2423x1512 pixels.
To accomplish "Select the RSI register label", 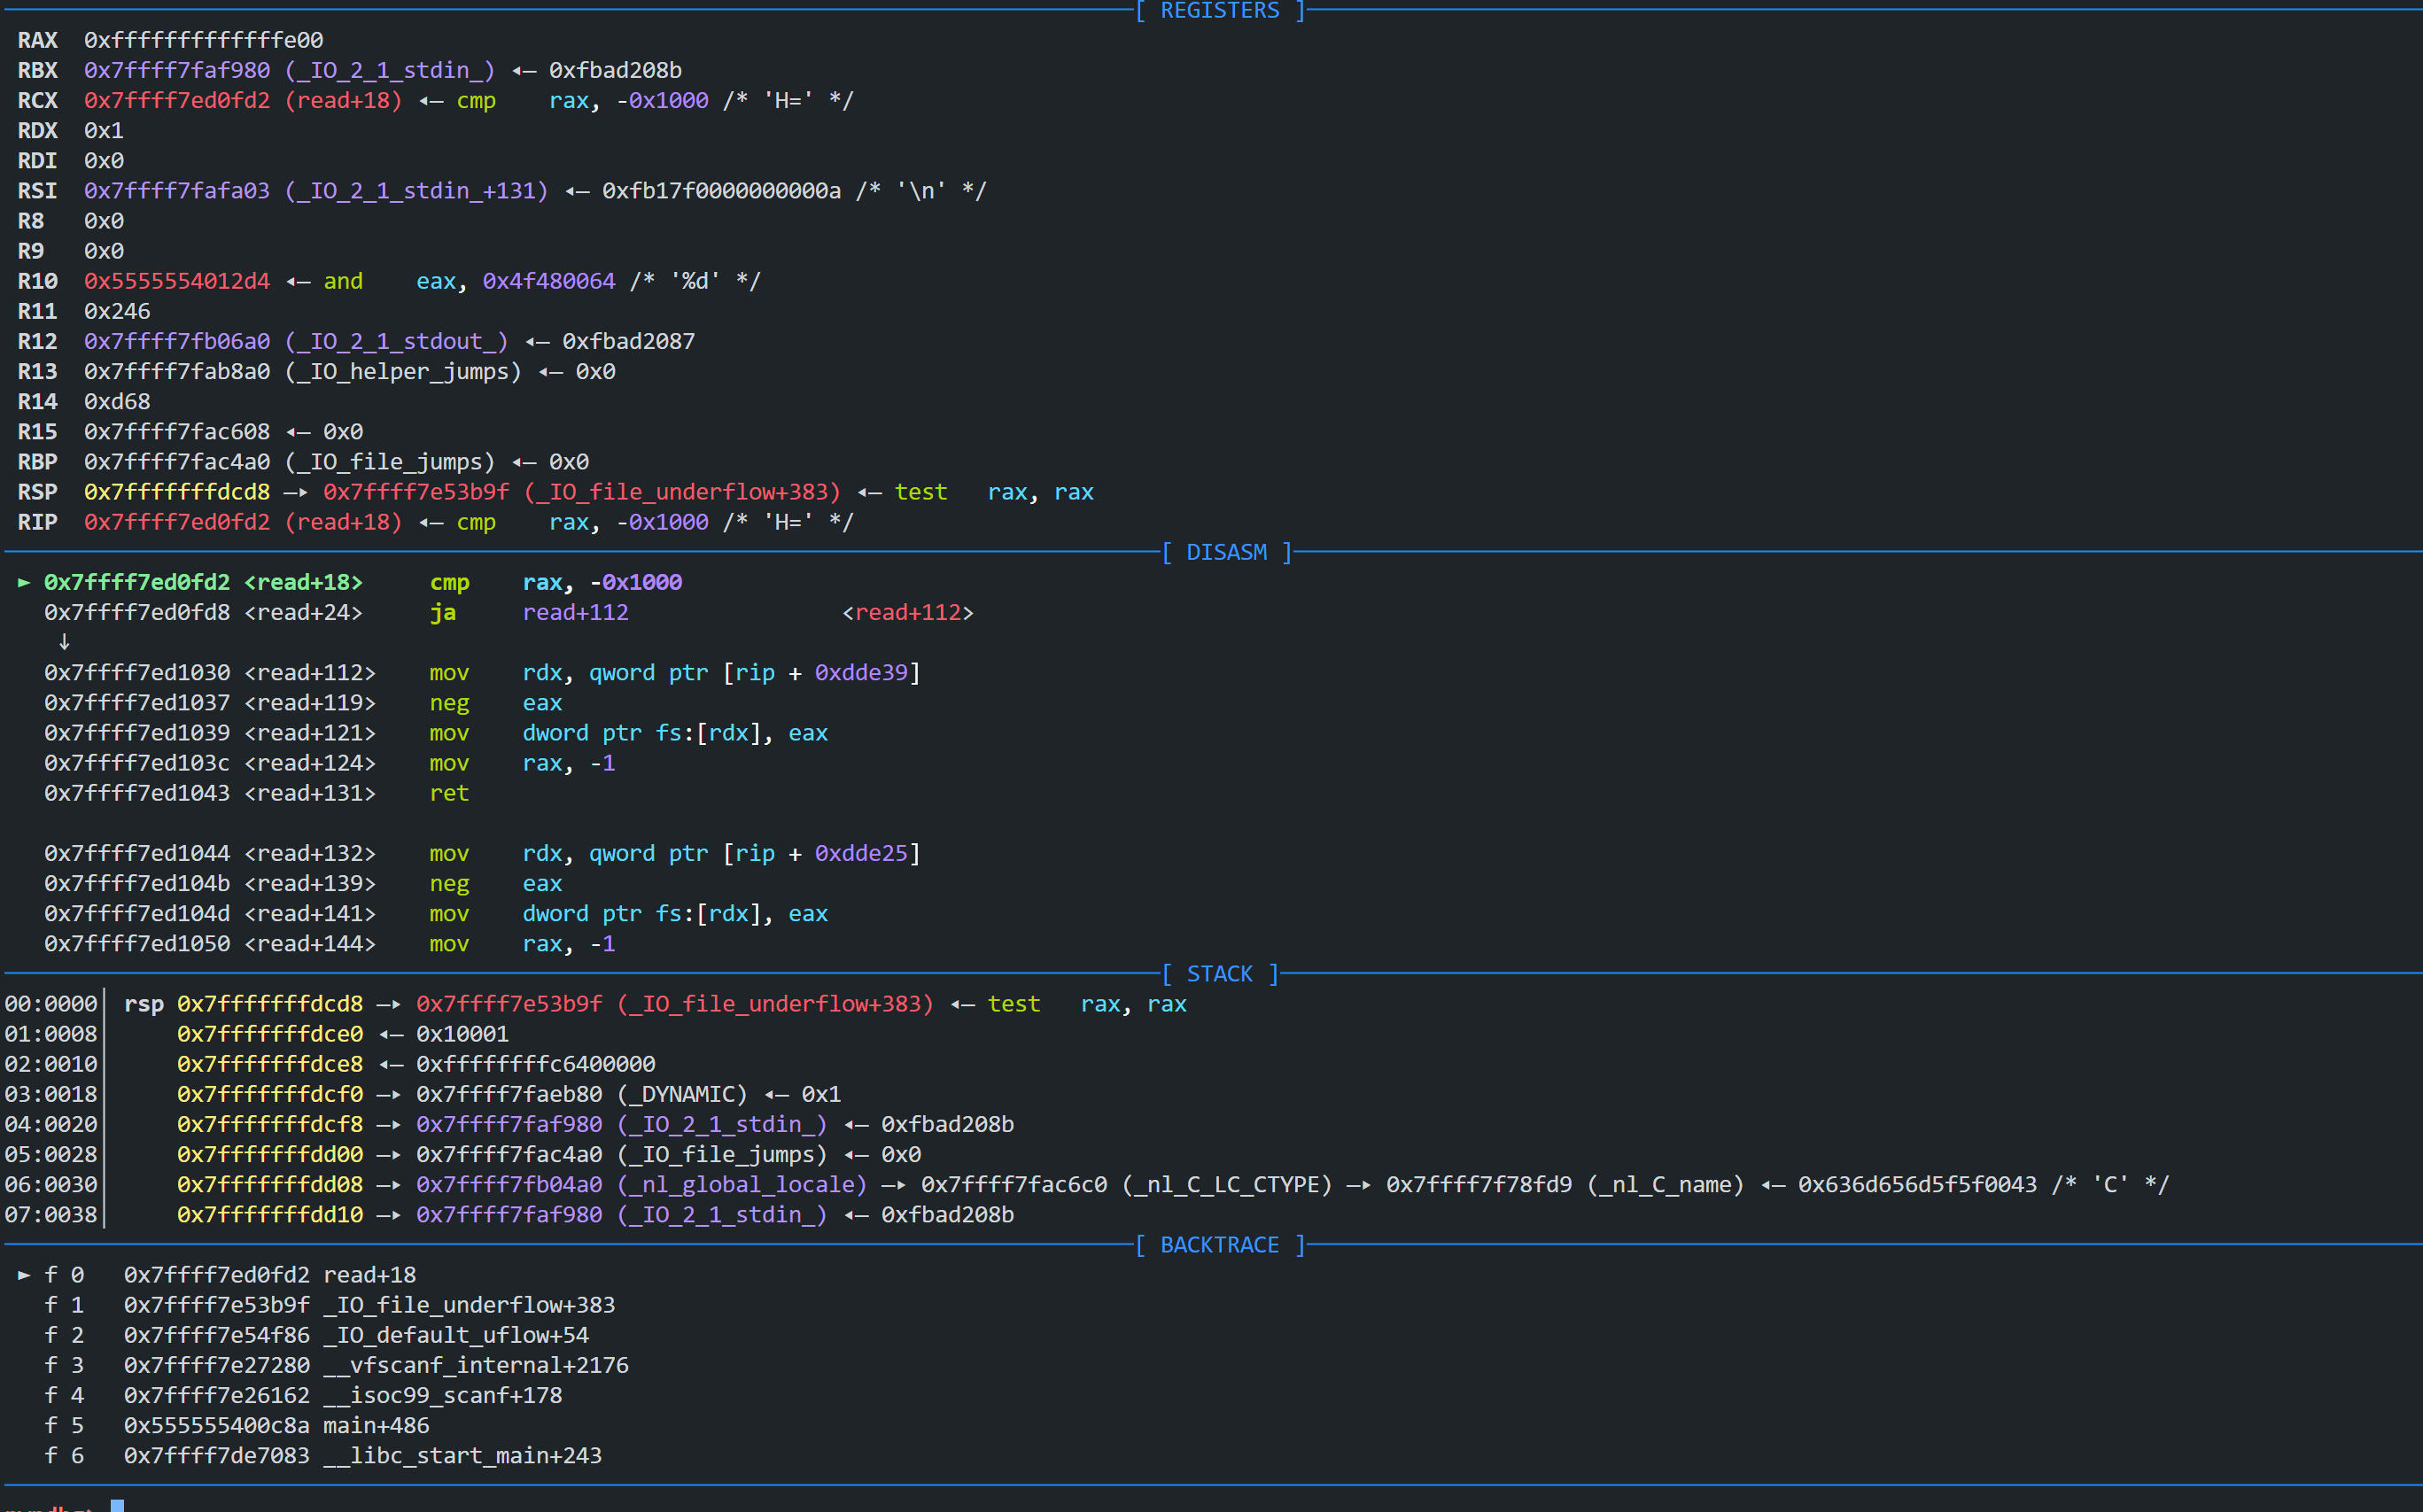I will click(x=38, y=190).
